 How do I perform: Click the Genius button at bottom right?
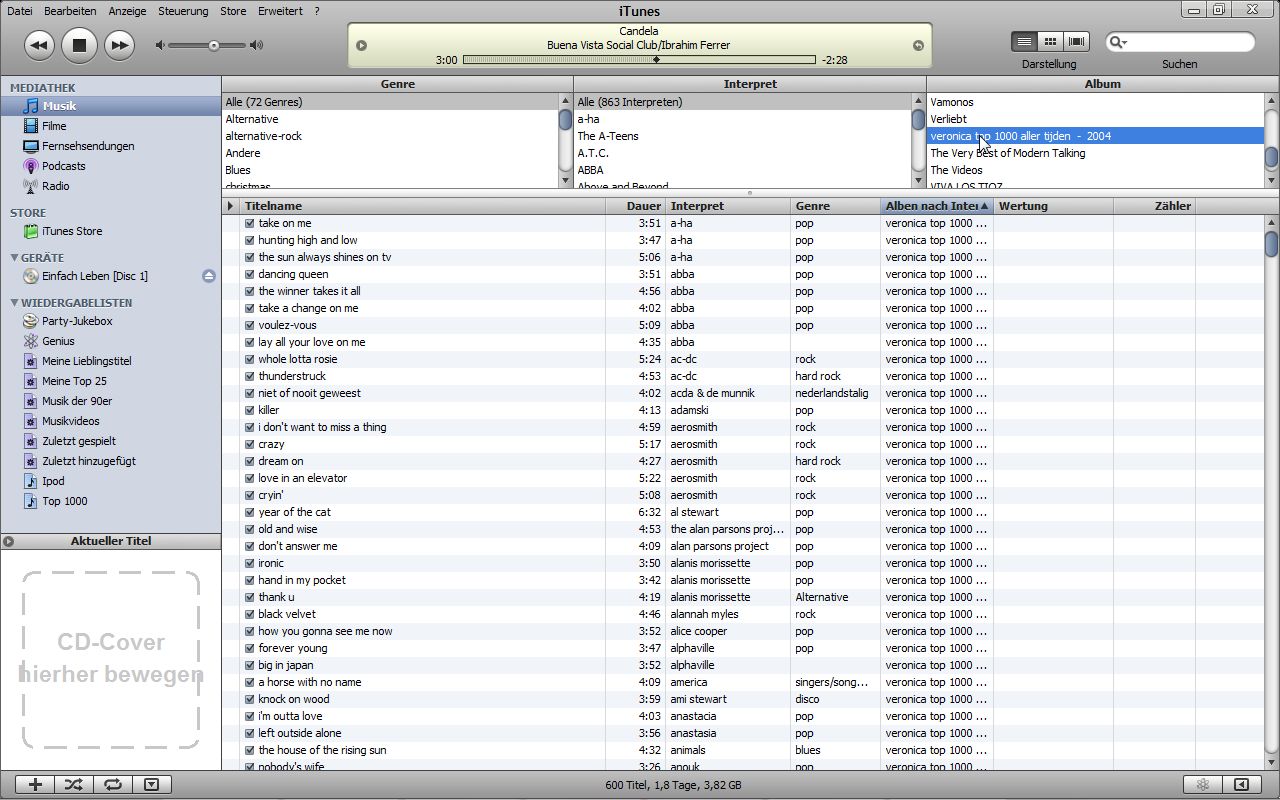(x=1203, y=785)
